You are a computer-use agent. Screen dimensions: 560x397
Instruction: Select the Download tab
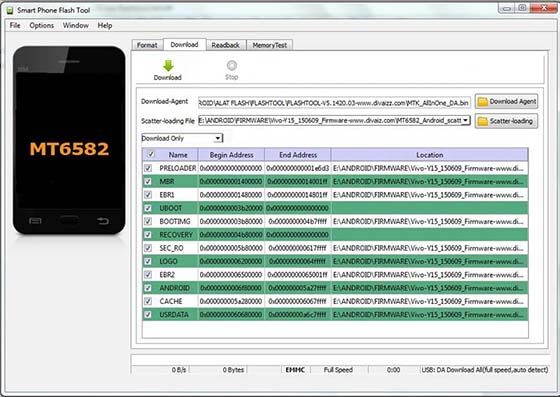184,44
